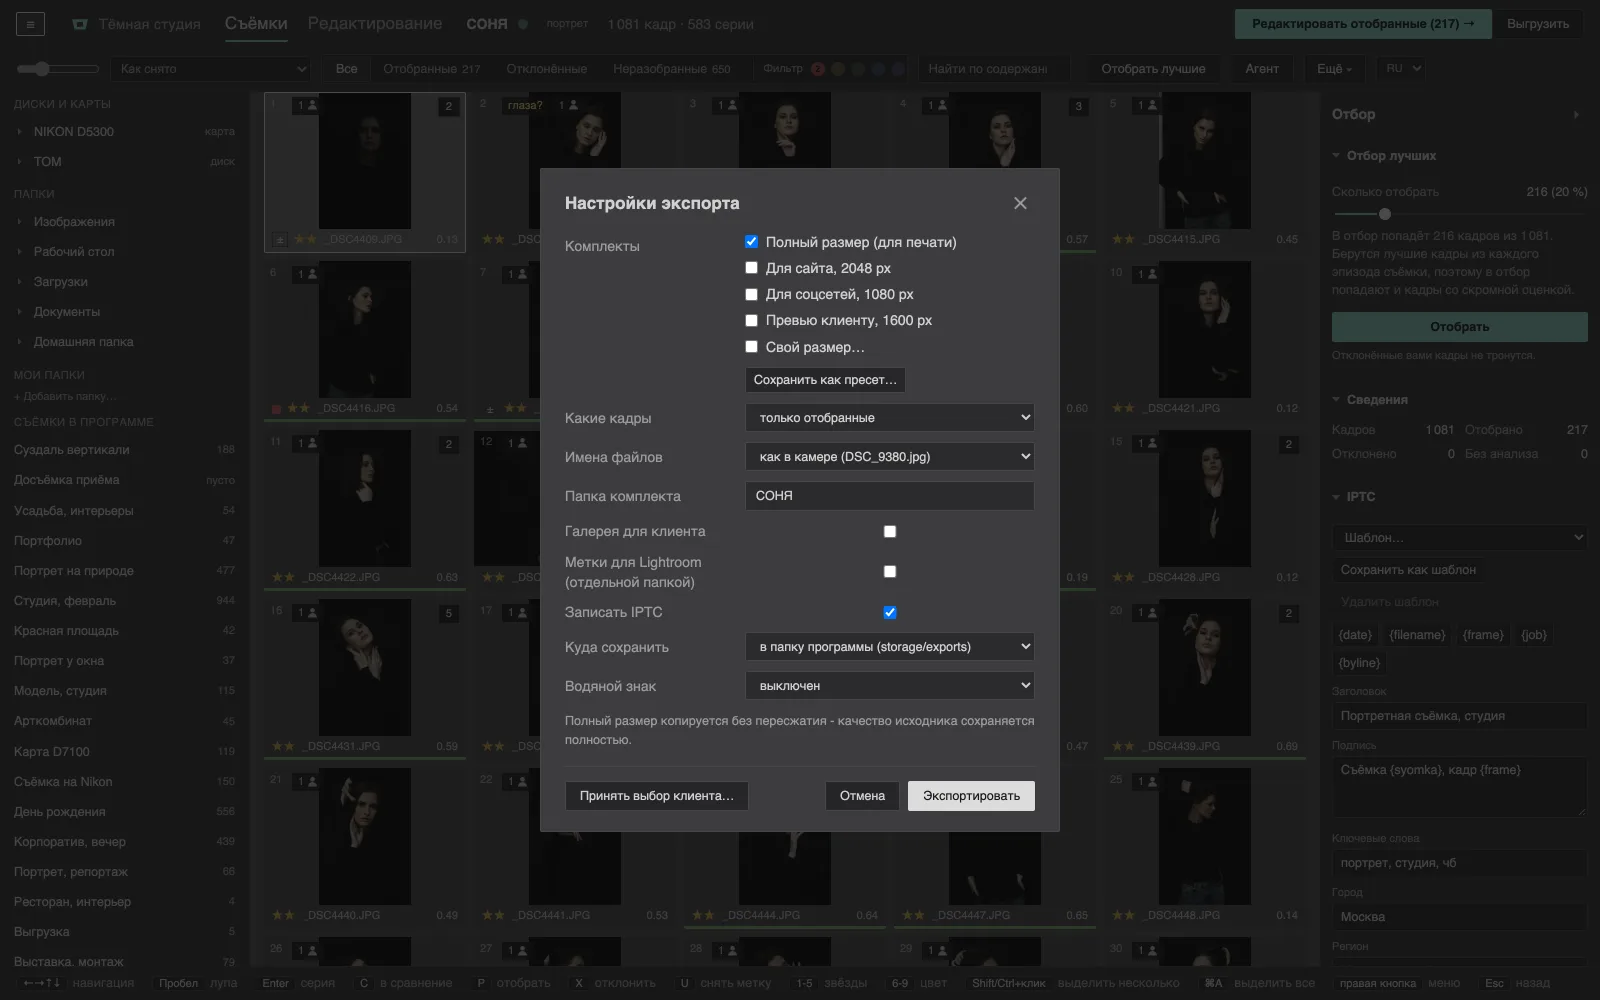Click the series stack badge on DSC4409.JPG

[448, 106]
